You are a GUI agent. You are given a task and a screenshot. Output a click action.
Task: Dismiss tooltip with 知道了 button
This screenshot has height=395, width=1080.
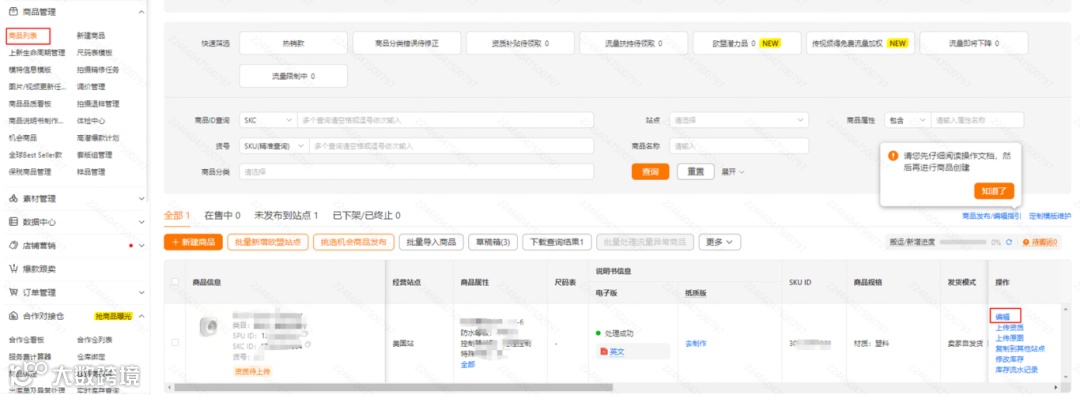click(x=994, y=191)
